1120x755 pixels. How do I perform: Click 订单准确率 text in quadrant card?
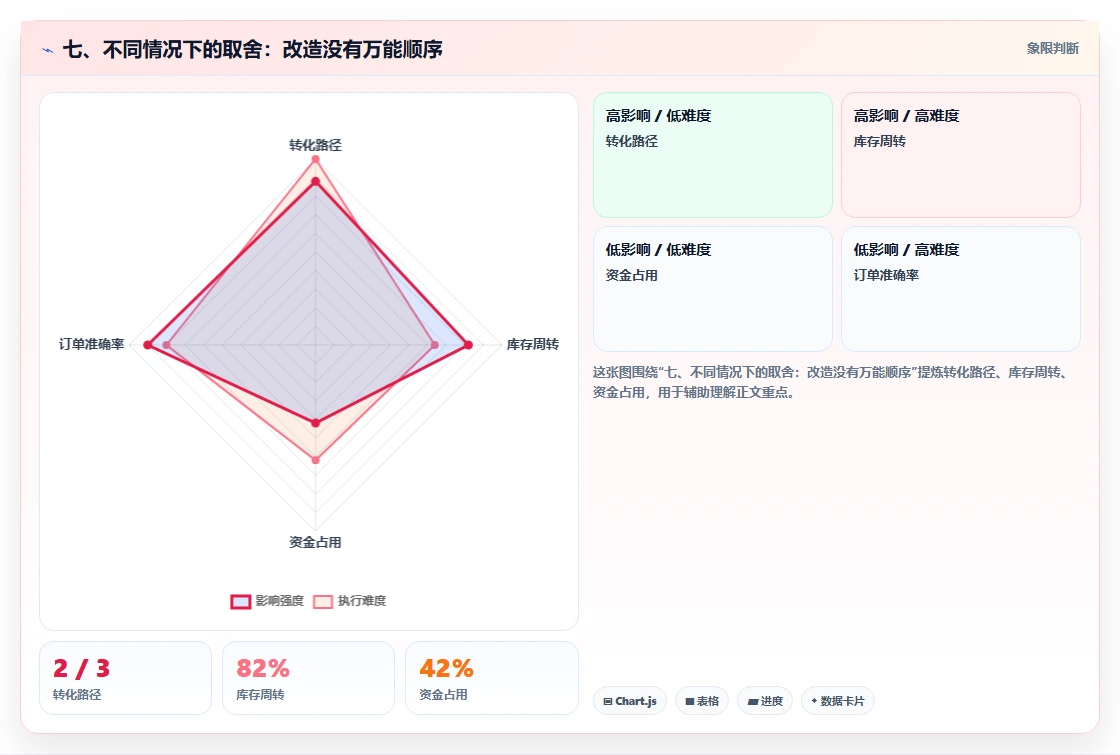tap(886, 275)
